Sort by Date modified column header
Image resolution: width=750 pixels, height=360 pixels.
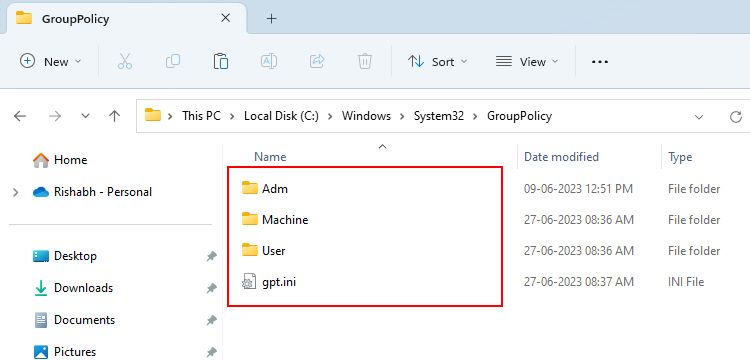point(561,157)
